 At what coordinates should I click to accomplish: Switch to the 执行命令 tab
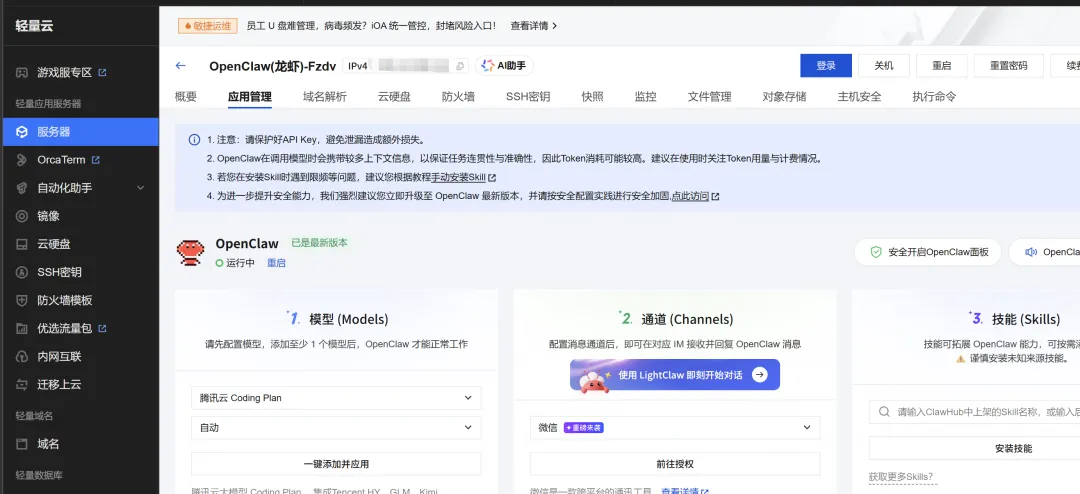[934, 96]
